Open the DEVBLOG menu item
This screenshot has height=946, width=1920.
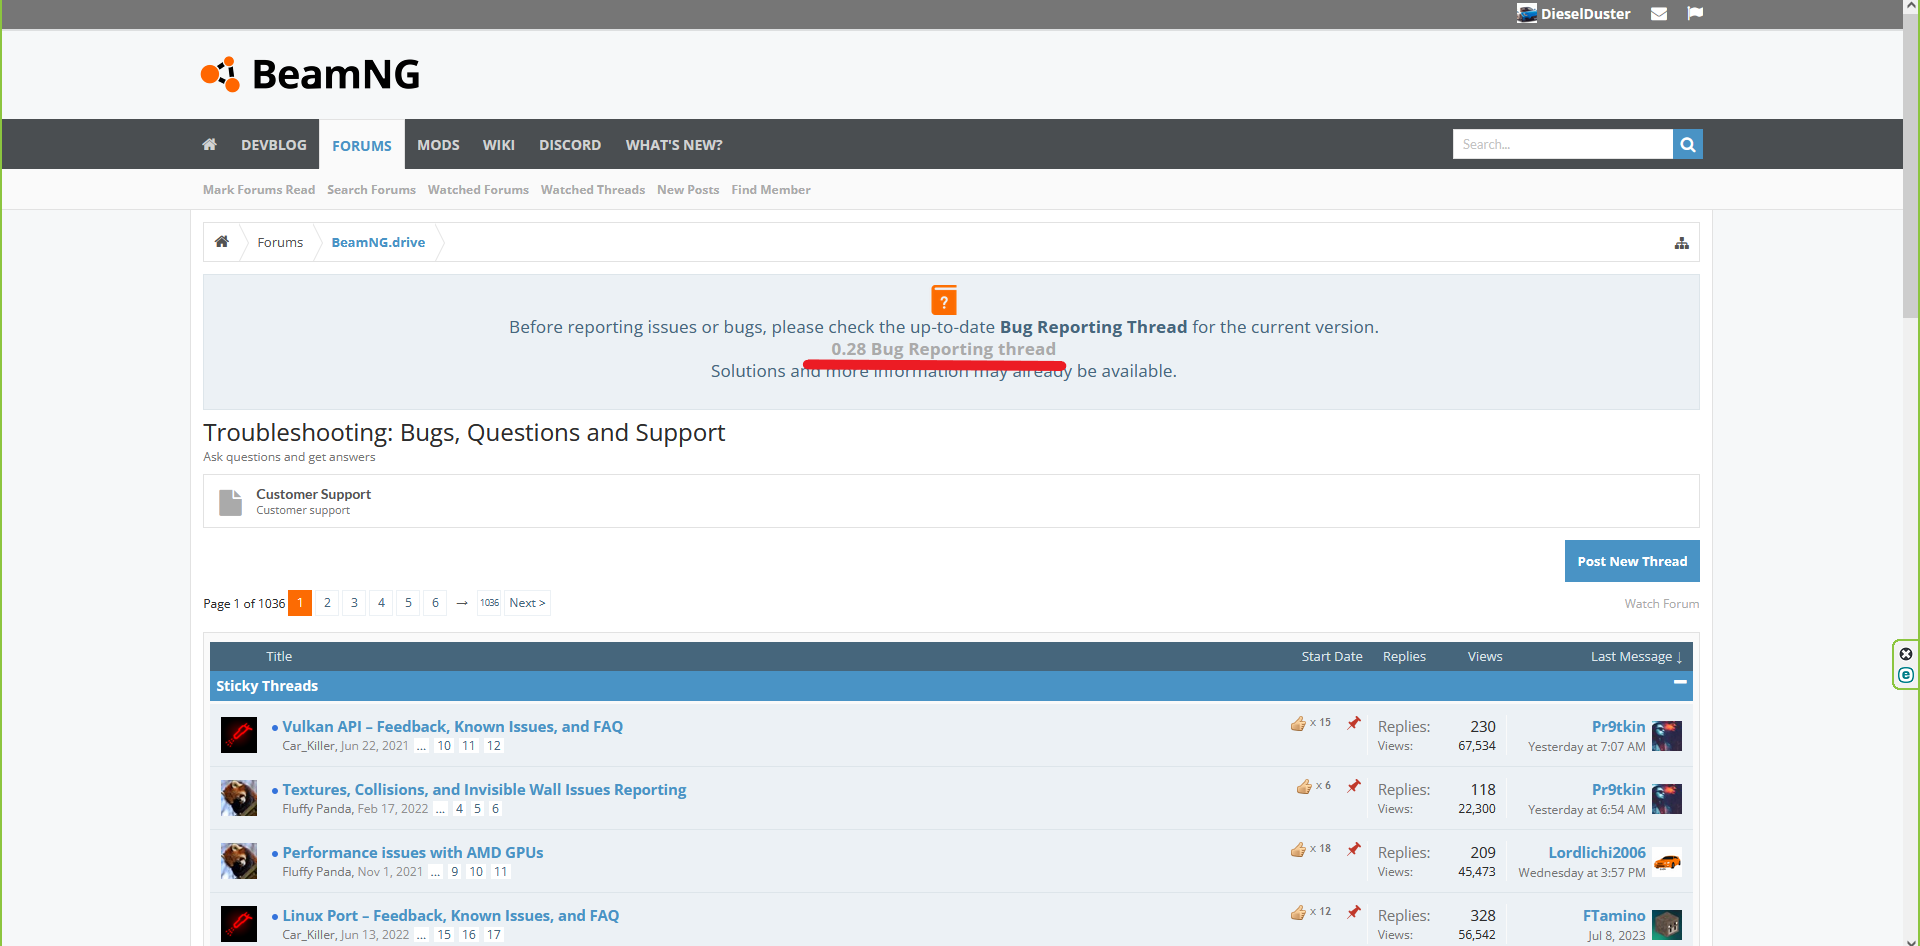click(274, 145)
